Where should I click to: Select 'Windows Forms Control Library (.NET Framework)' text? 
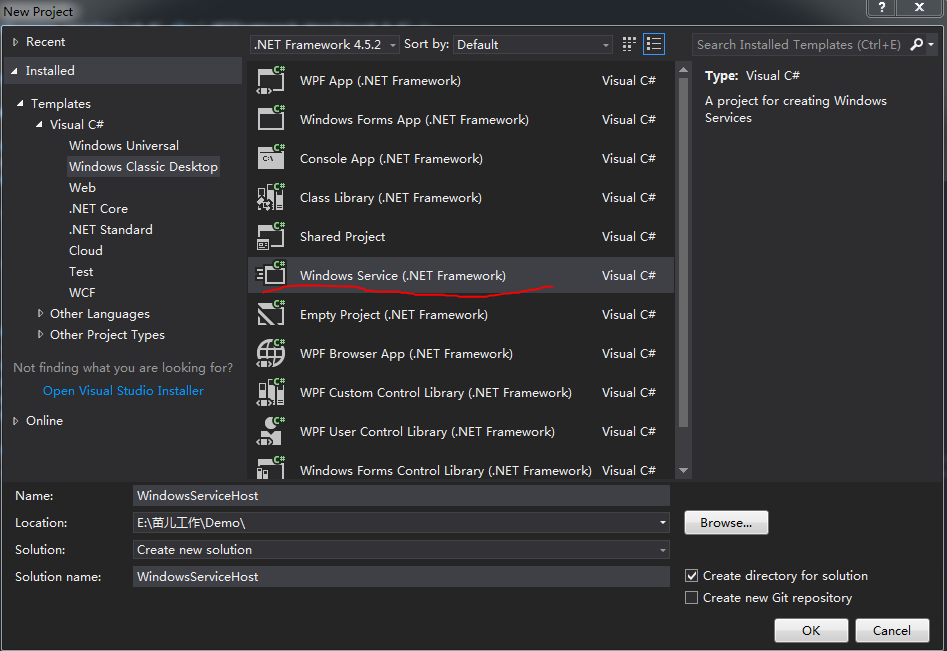(446, 470)
